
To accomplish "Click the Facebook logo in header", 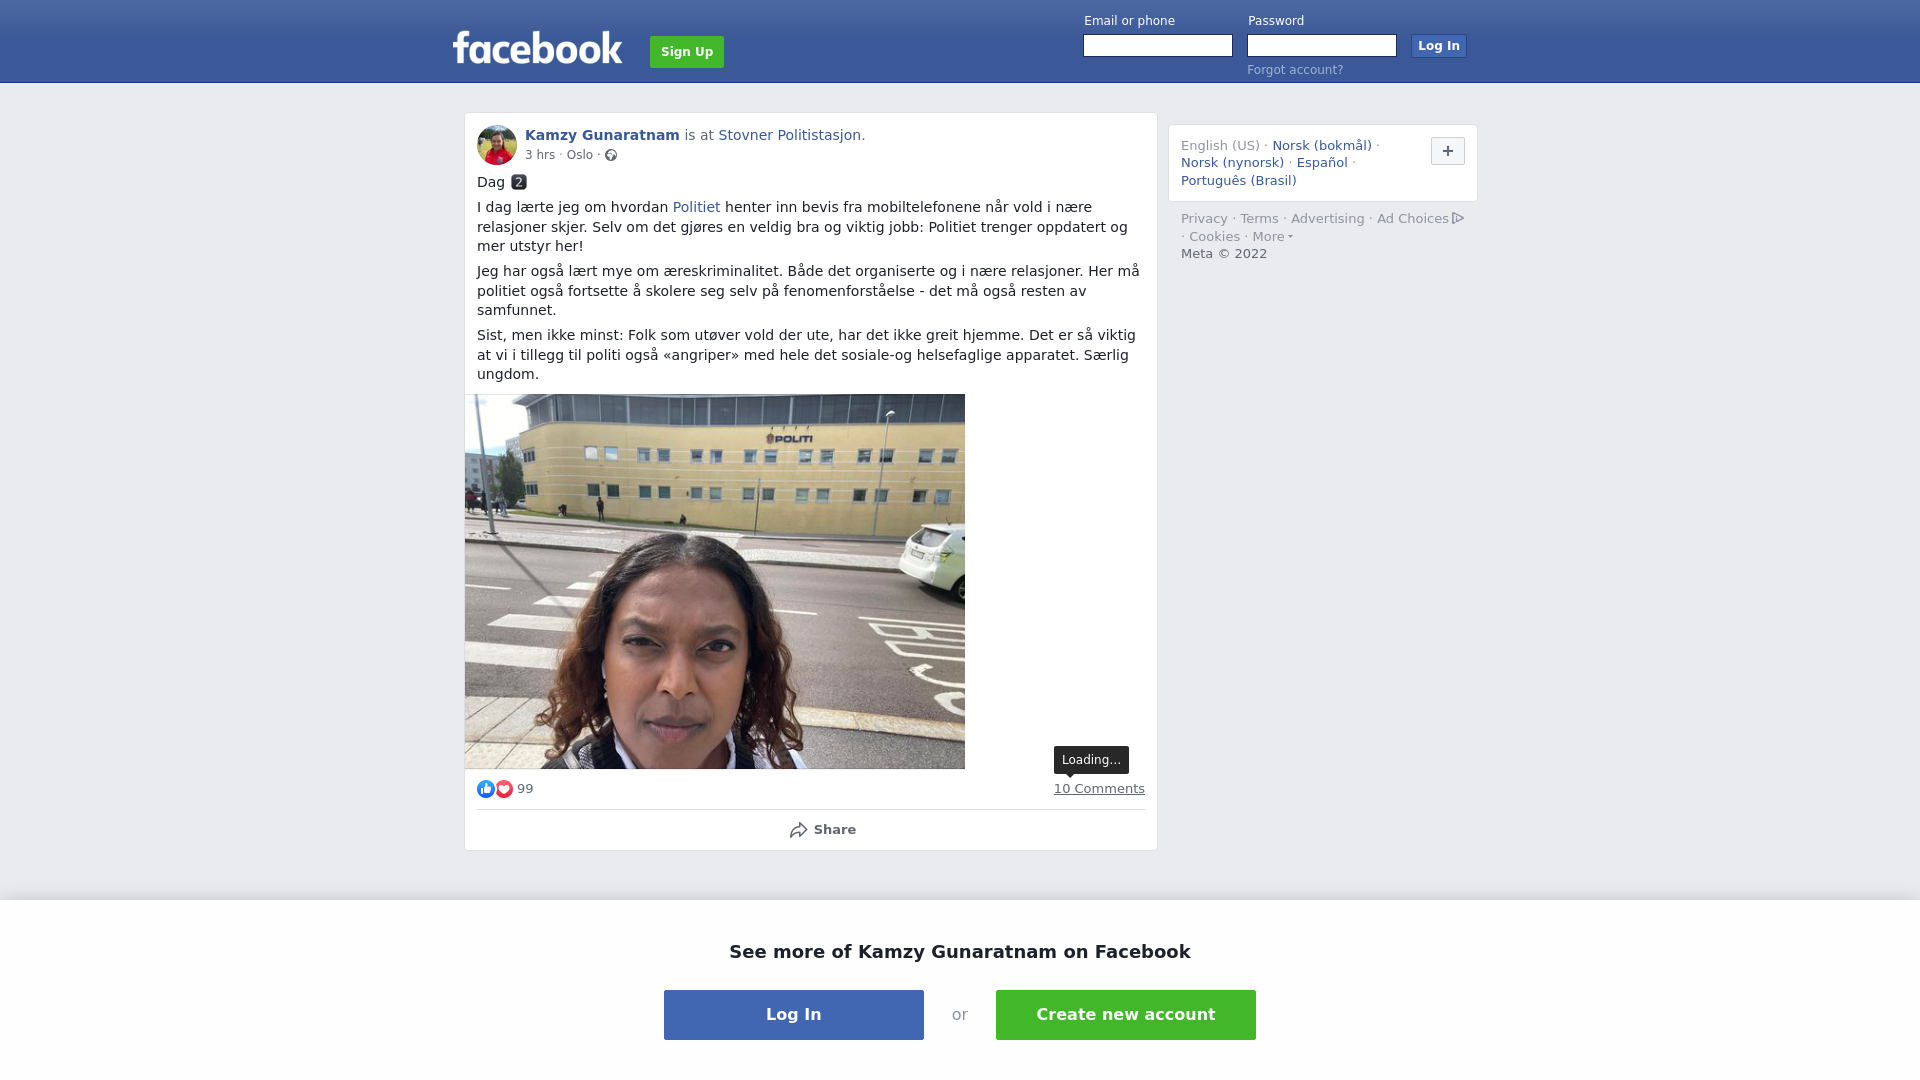I will [537, 47].
